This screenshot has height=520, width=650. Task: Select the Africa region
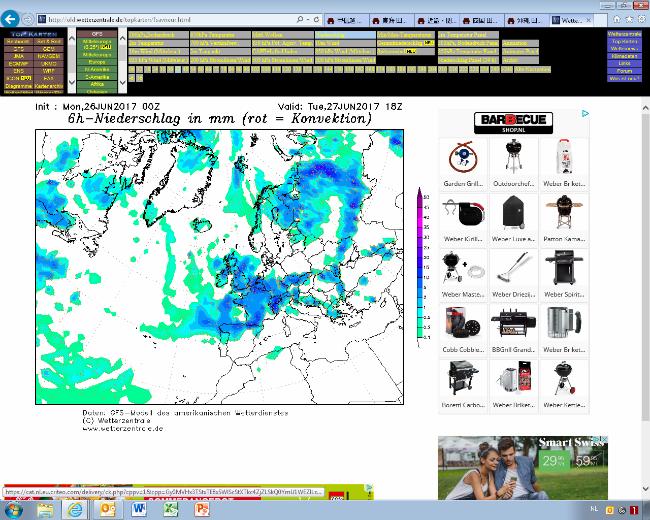click(97, 84)
